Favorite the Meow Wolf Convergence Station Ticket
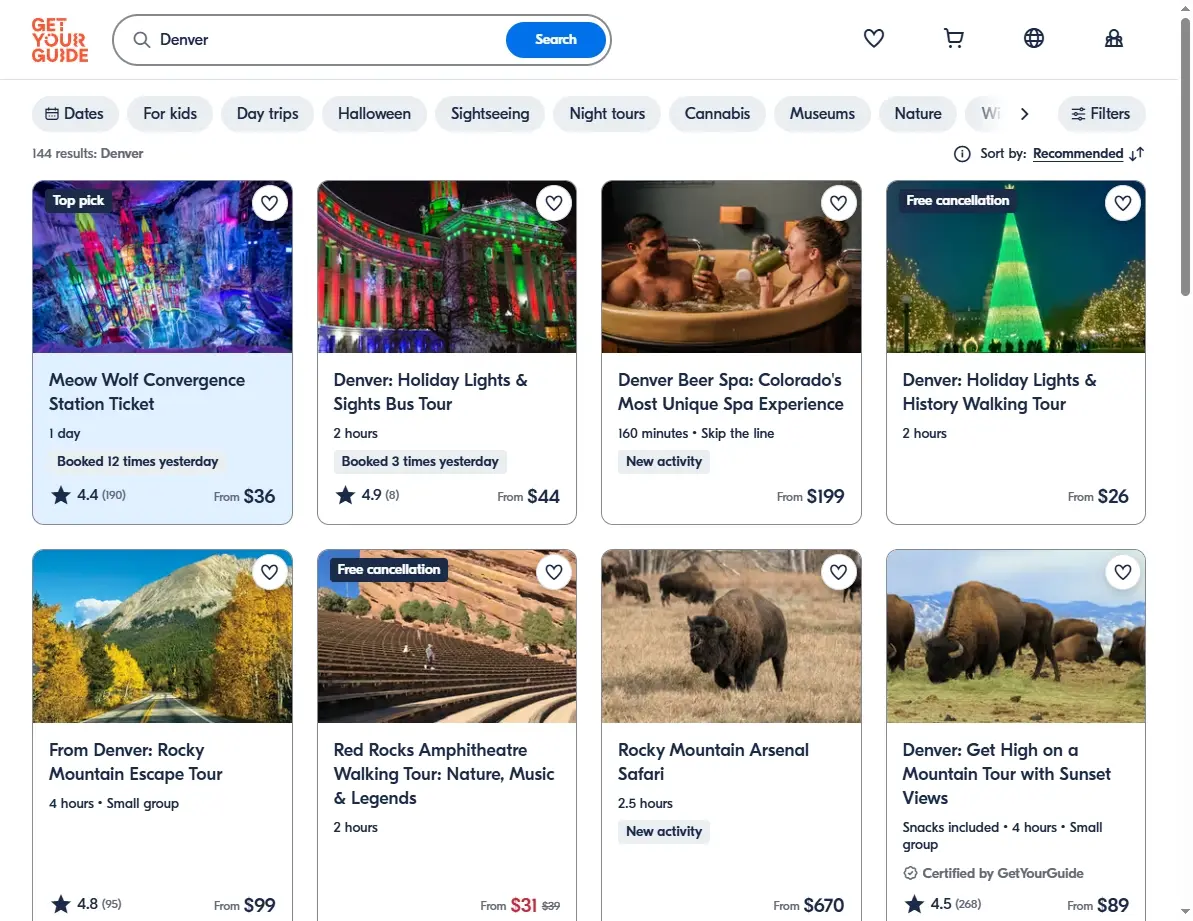1193x921 pixels. (x=269, y=203)
